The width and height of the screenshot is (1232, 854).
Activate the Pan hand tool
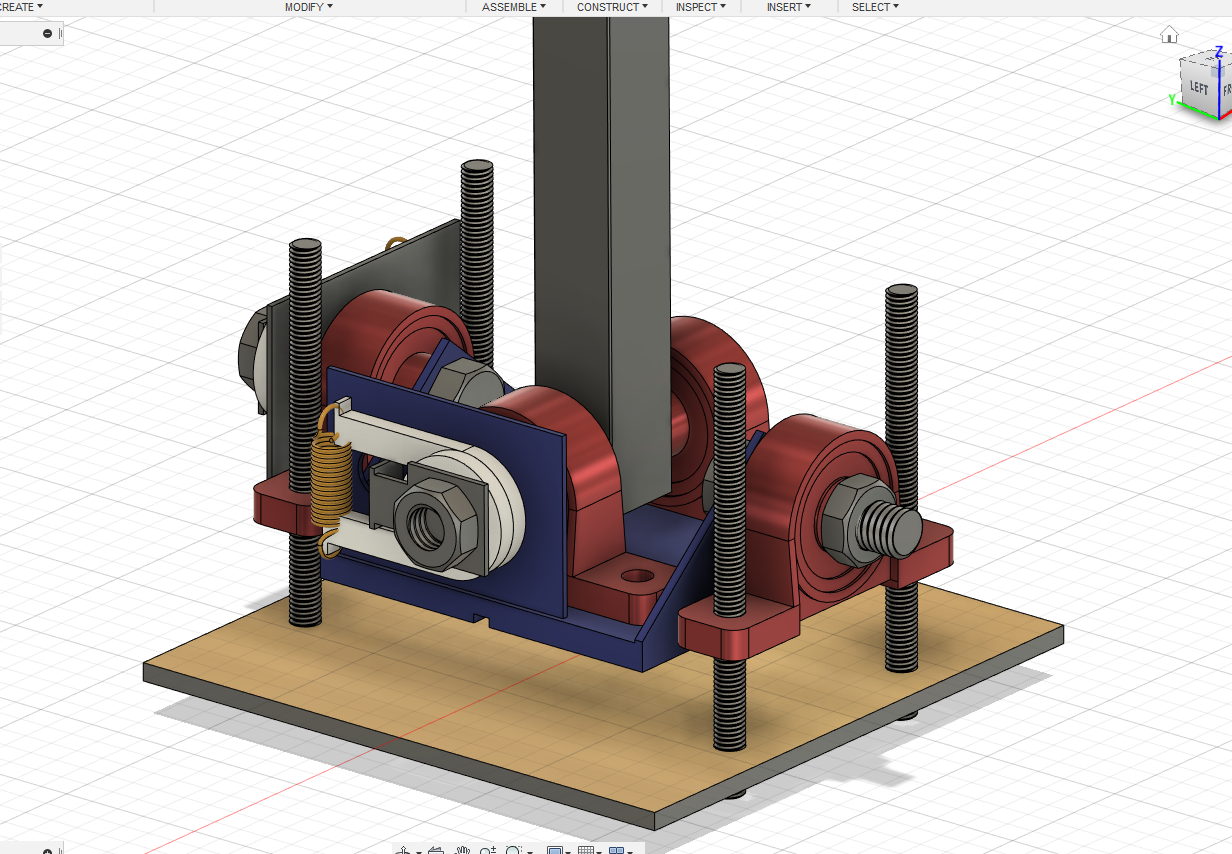click(x=462, y=850)
